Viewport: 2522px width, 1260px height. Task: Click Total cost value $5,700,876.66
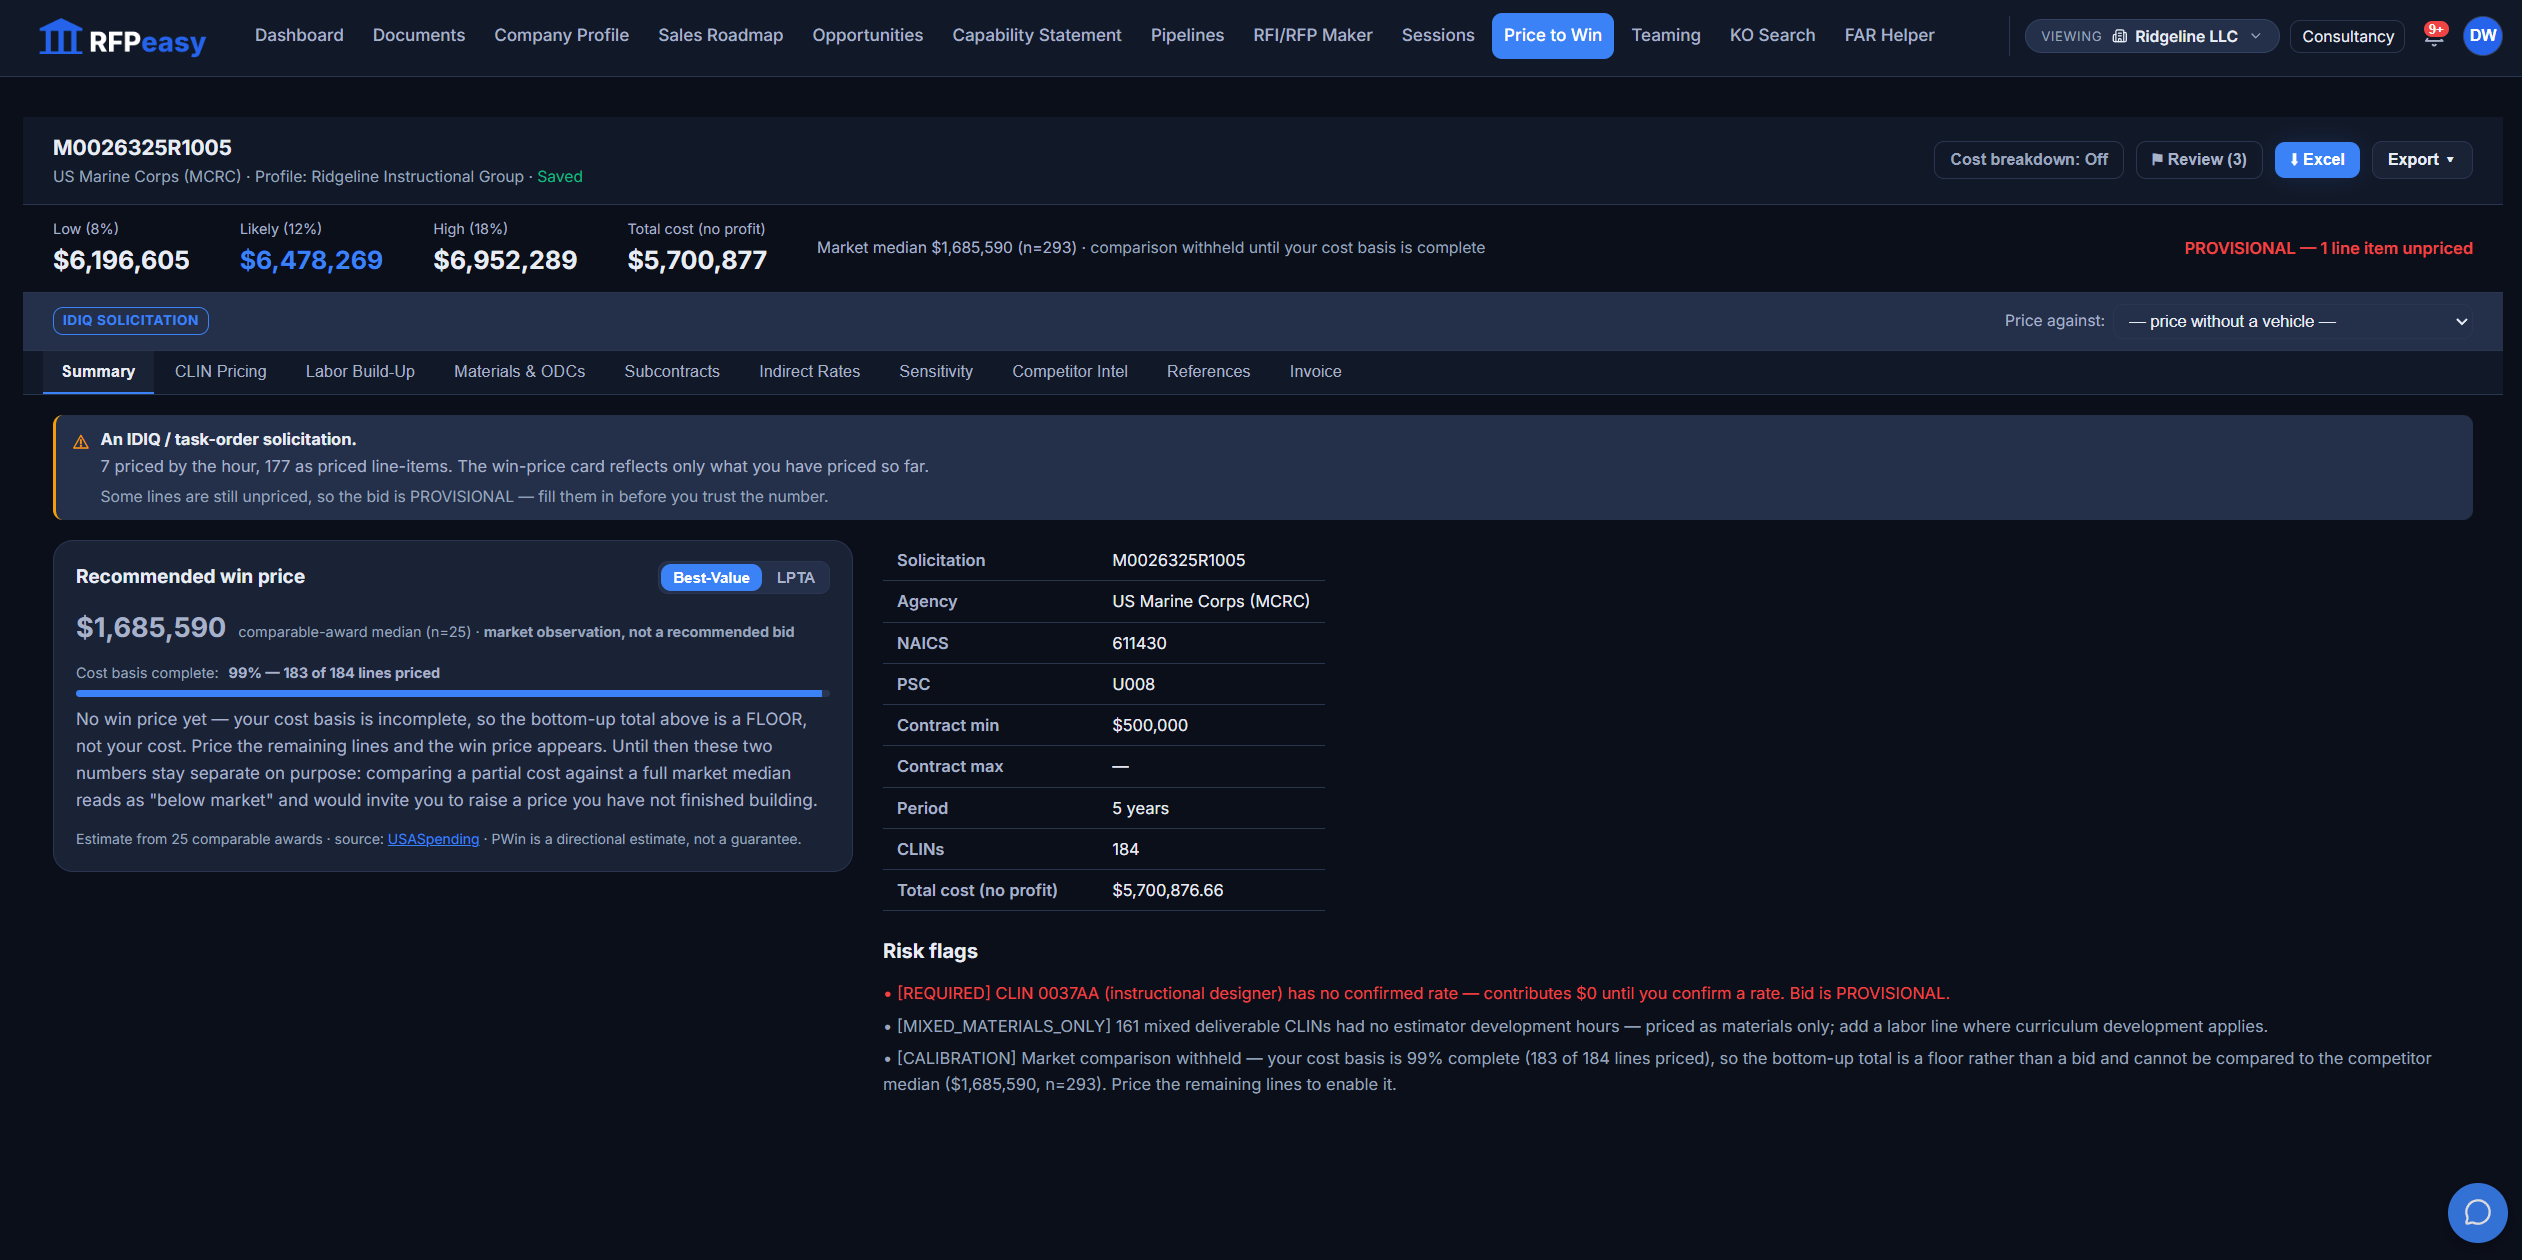point(1167,890)
